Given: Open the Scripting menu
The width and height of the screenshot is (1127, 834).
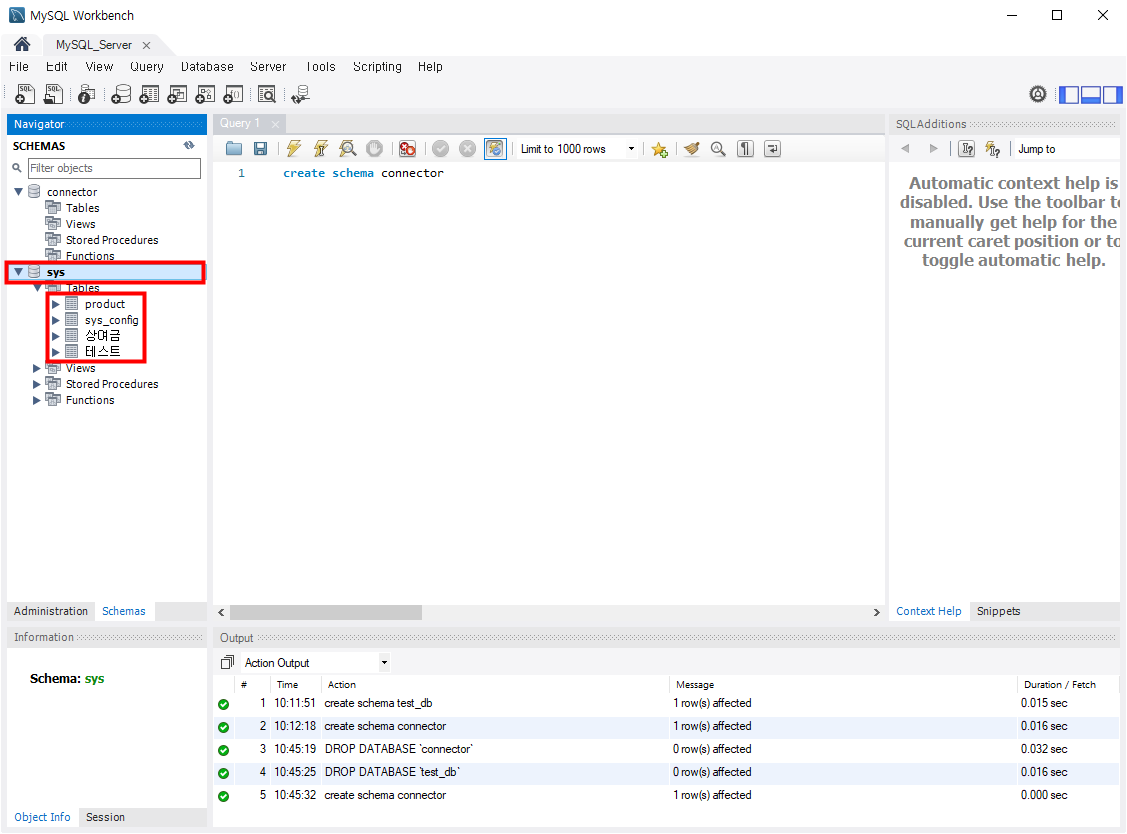Looking at the screenshot, I should 377,66.
